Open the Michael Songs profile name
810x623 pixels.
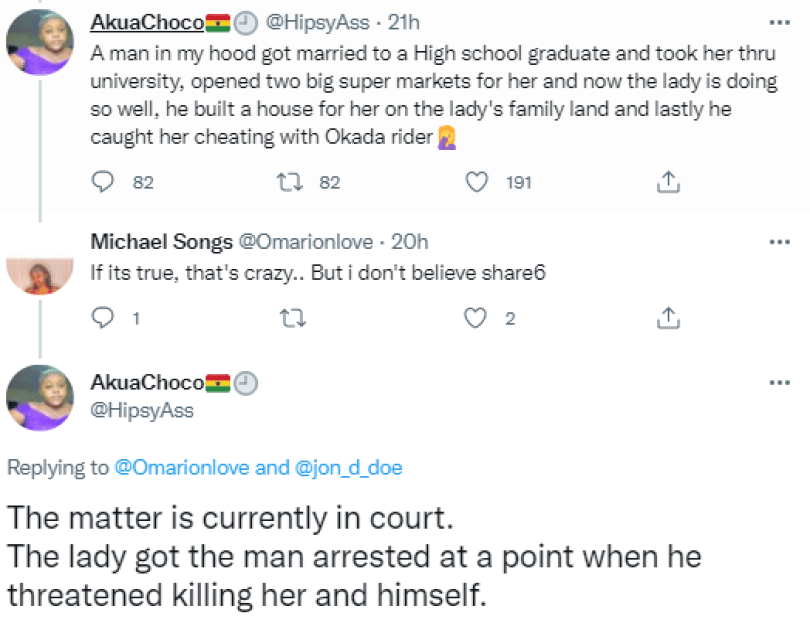[x=146, y=241]
